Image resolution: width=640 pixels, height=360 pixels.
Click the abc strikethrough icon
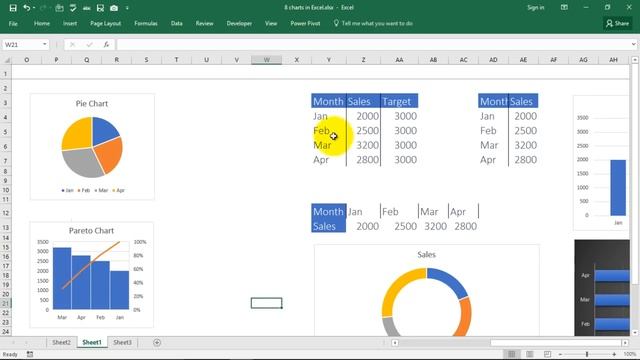click(x=87, y=8)
